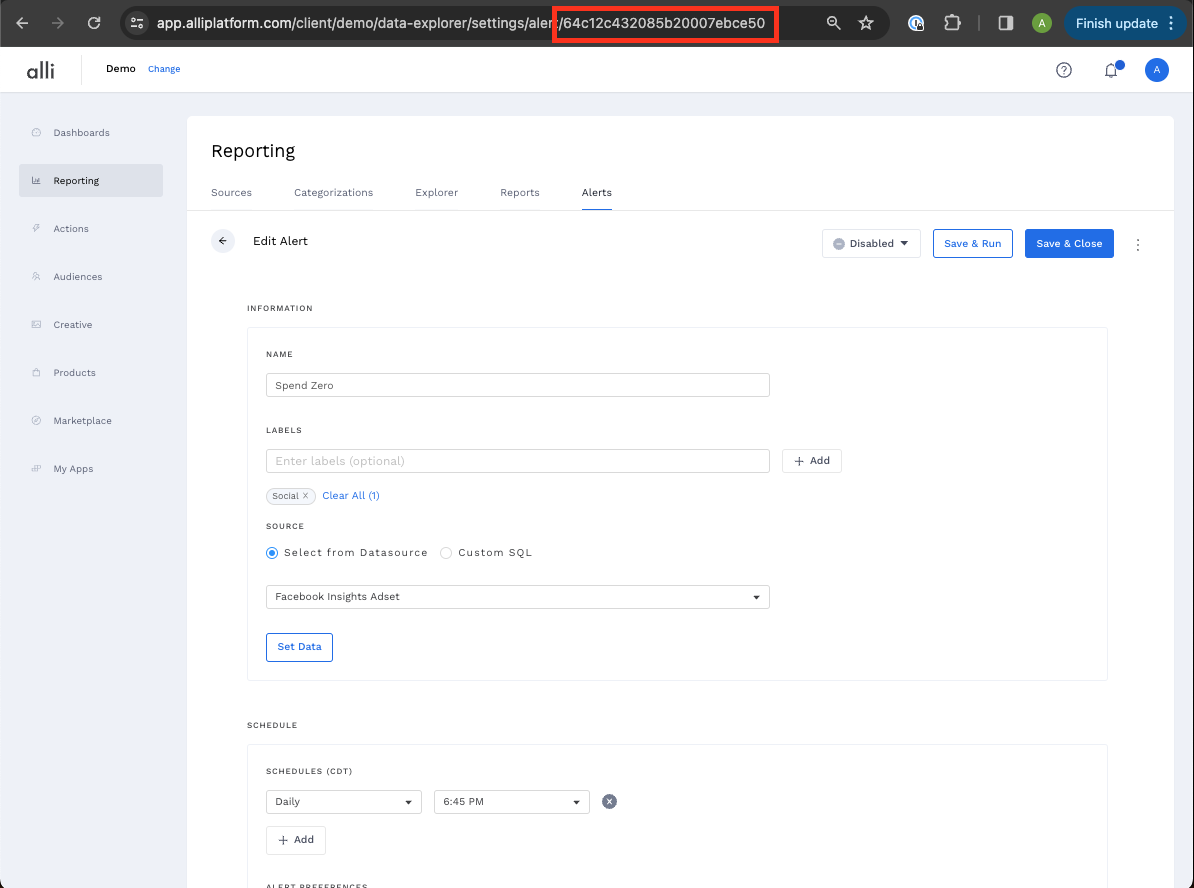Click the browser forward arrow
Image resolution: width=1194 pixels, height=888 pixels.
(58, 24)
